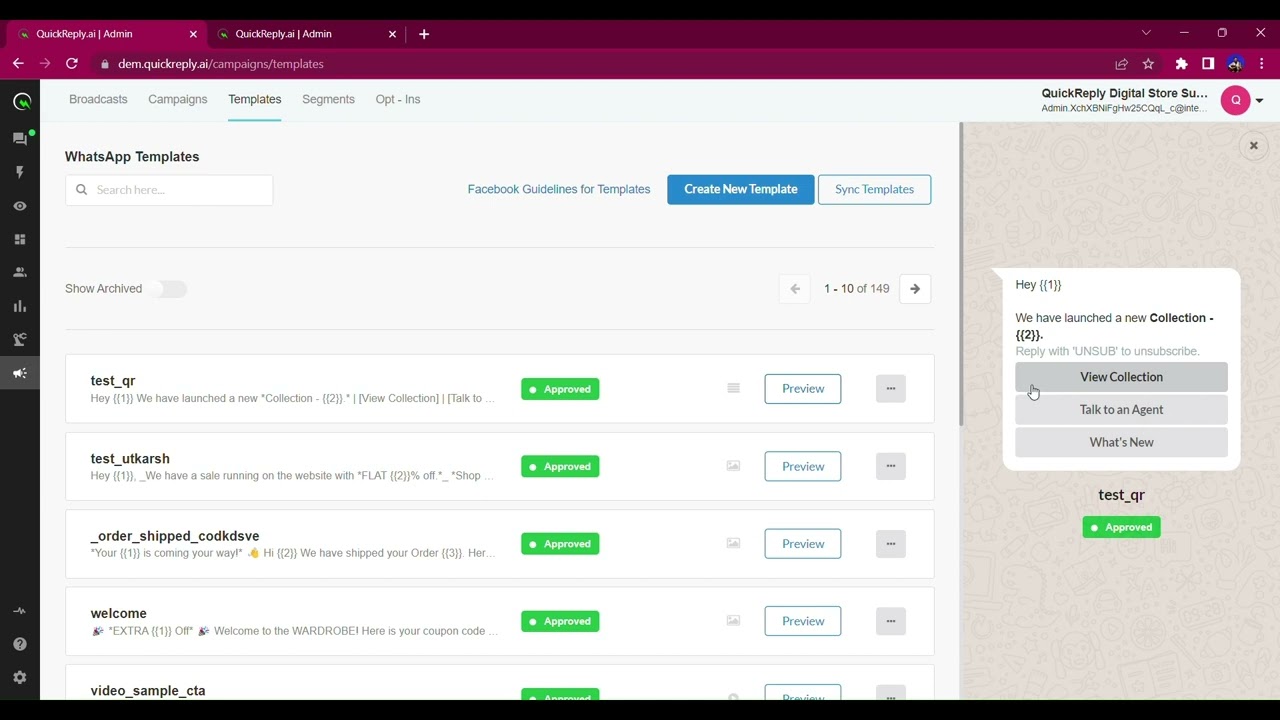The height and width of the screenshot is (720, 1280).
Task: Open the settings gear sidebar icon
Action: [x=20, y=678]
